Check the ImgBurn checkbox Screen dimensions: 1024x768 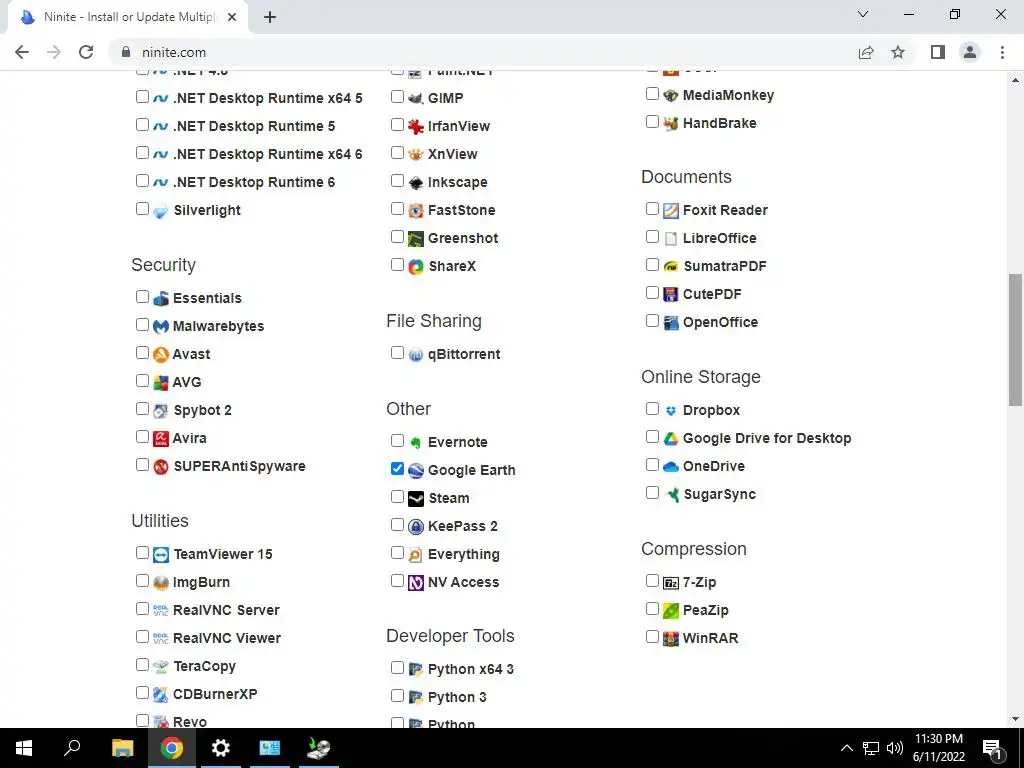tap(142, 581)
